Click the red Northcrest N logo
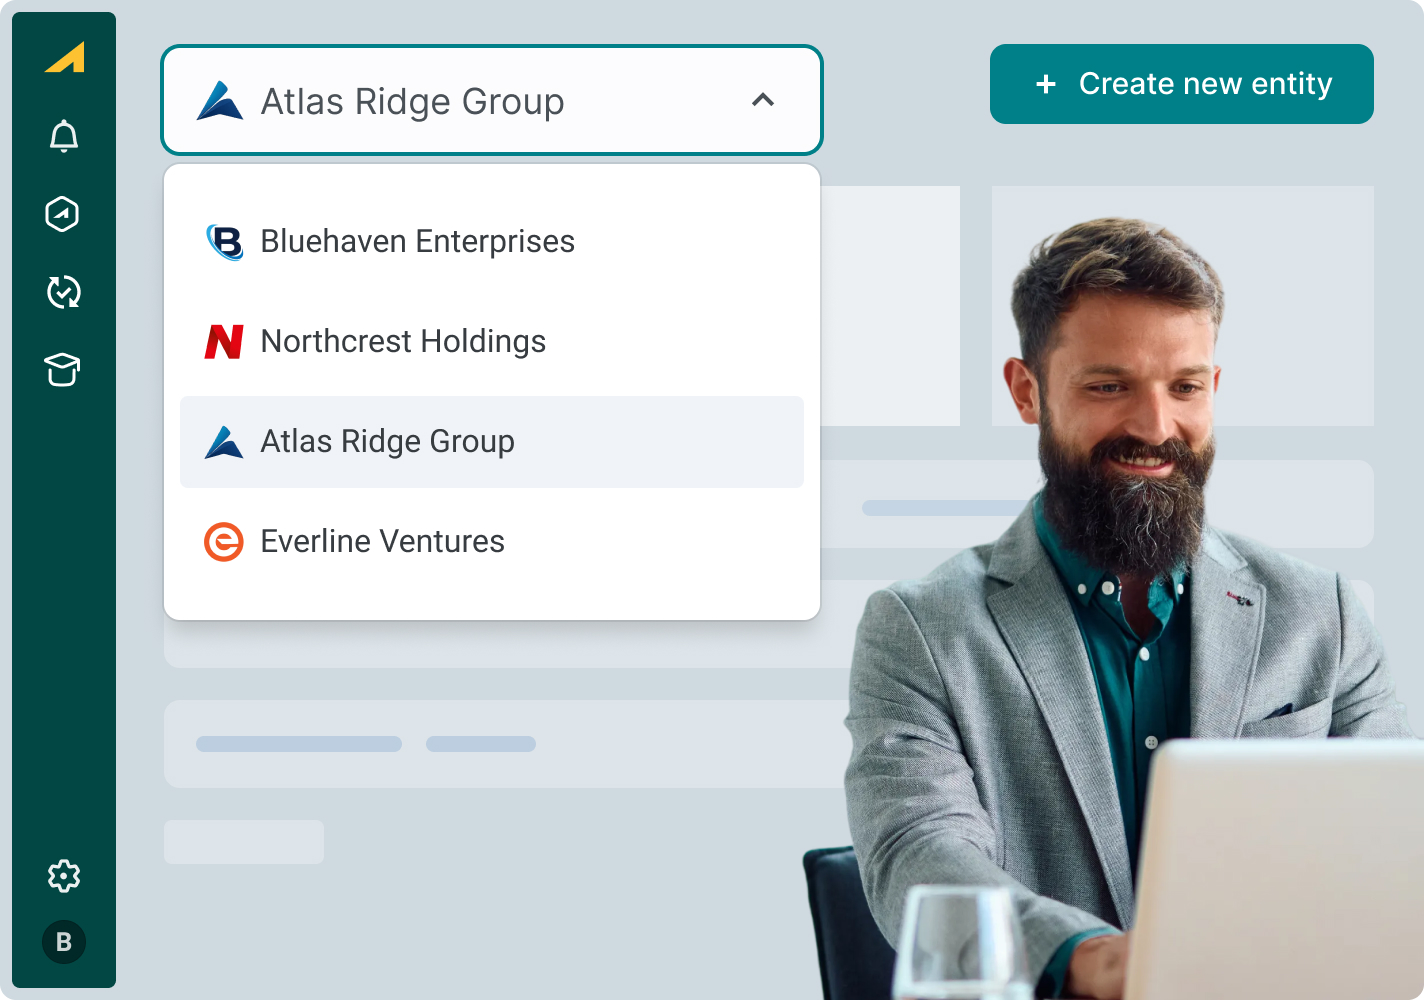 pyautogui.click(x=224, y=342)
